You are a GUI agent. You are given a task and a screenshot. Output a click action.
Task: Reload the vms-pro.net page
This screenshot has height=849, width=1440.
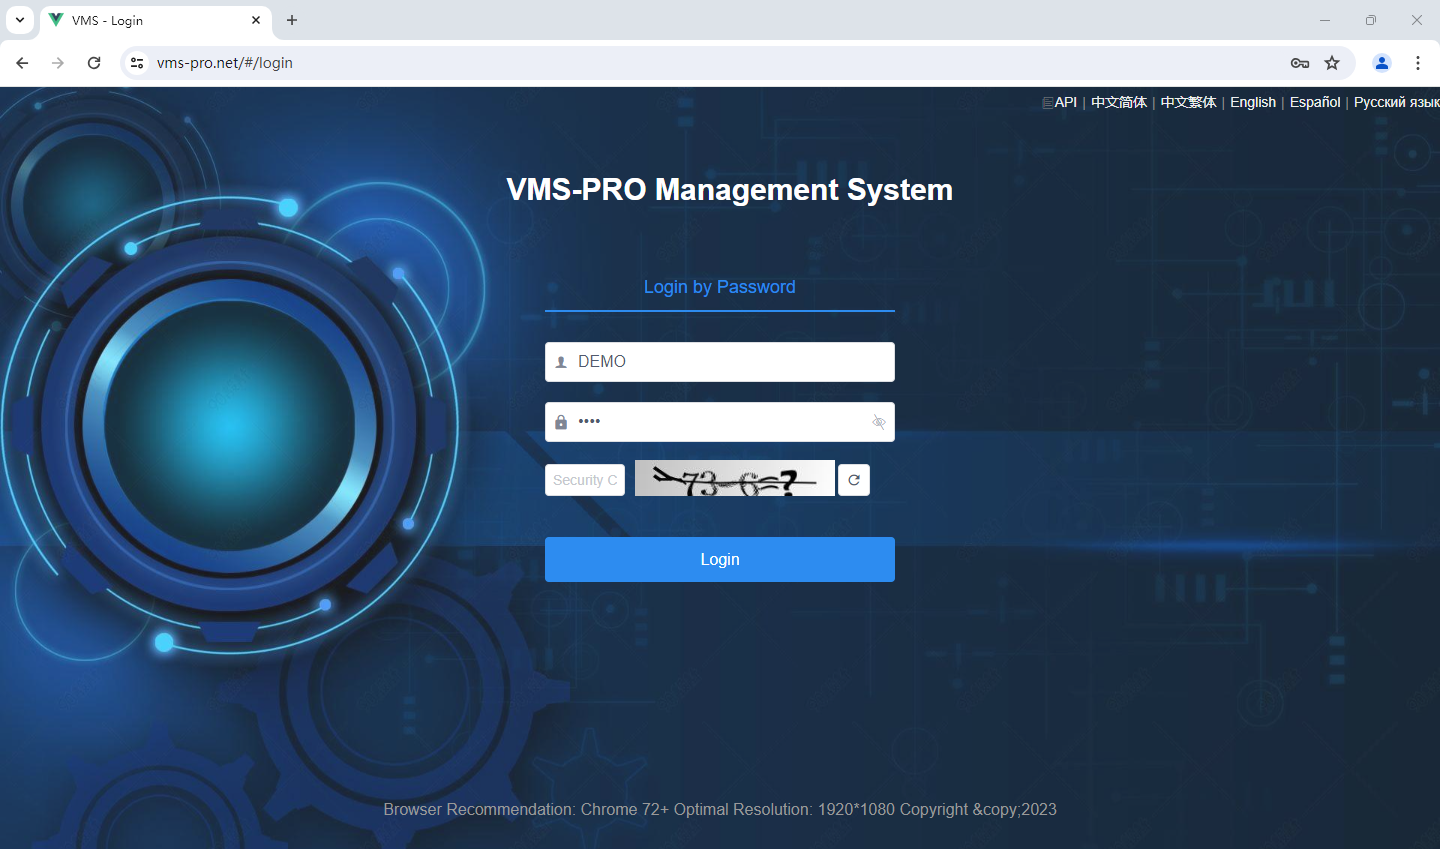point(94,63)
